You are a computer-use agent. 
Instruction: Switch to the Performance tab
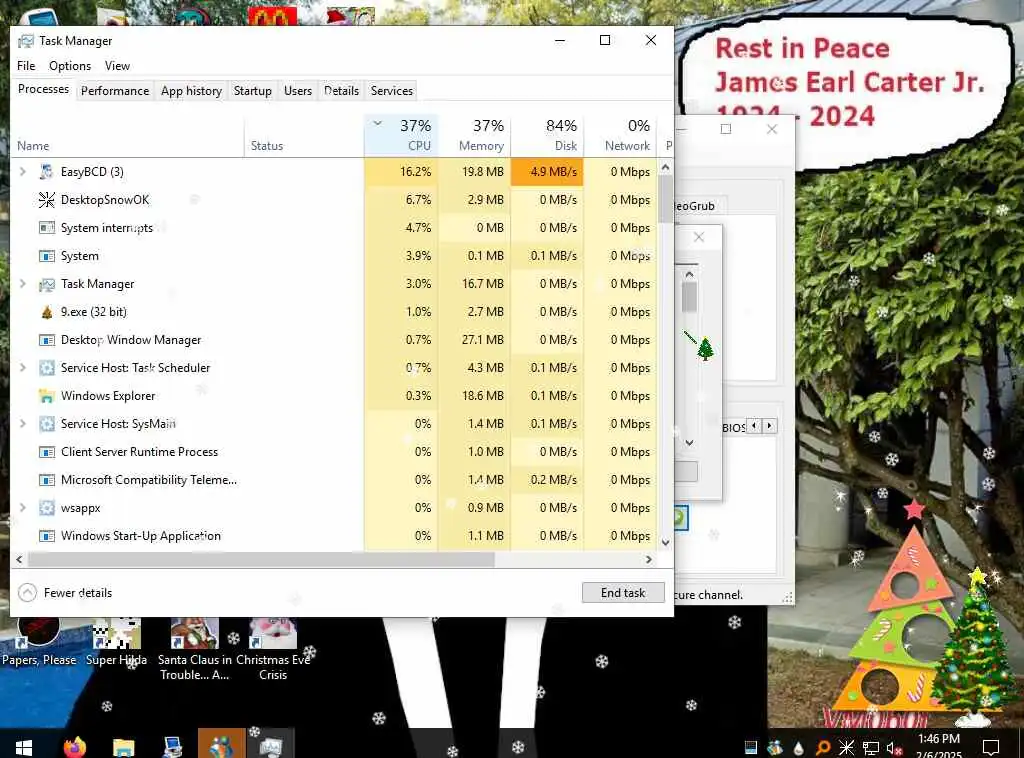(115, 91)
